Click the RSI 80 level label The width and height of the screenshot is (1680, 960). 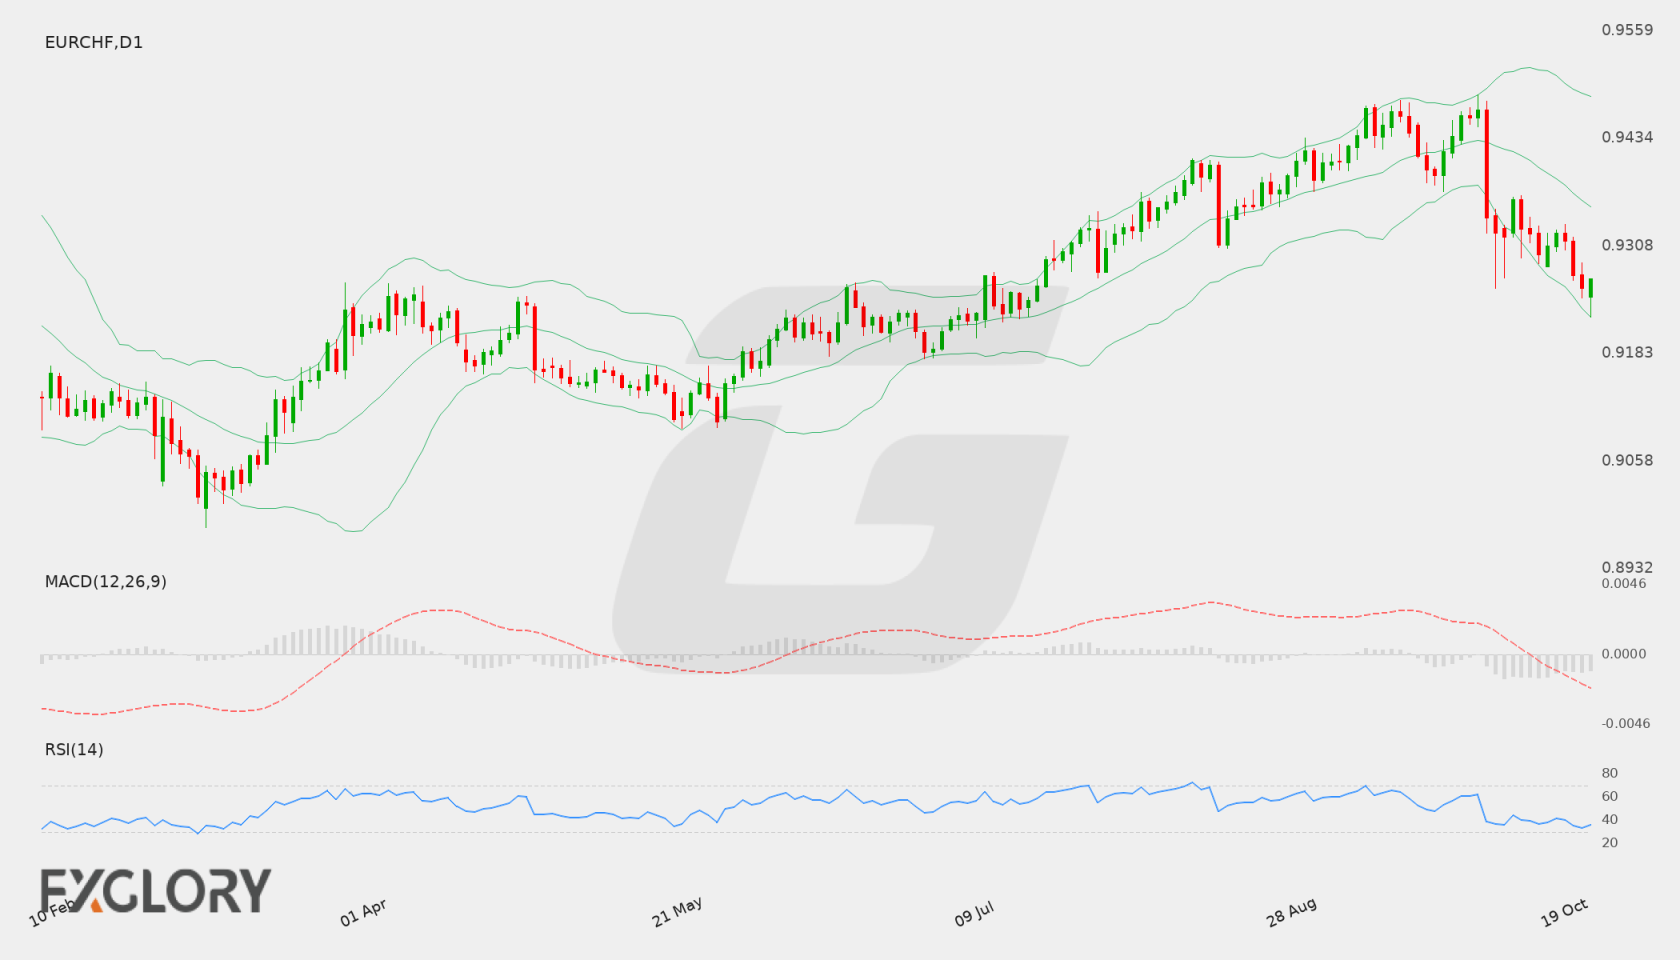pyautogui.click(x=1610, y=773)
